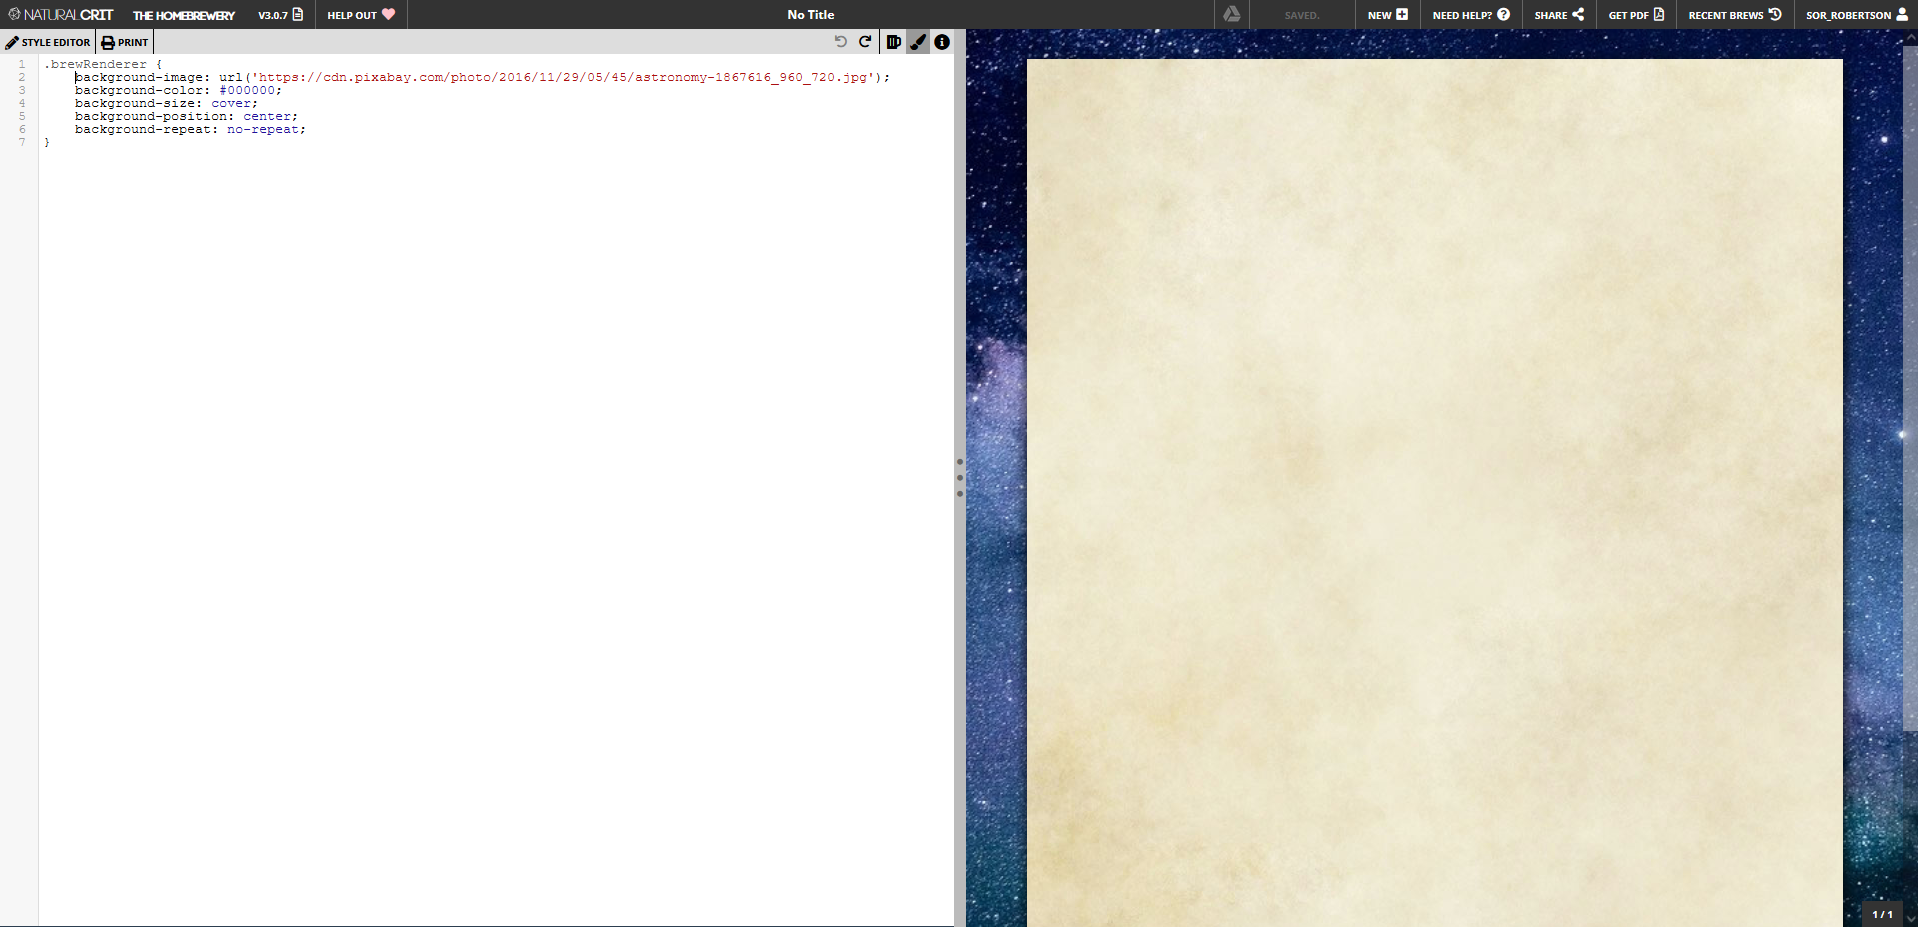
Task: Open the SHARE menu
Action: pyautogui.click(x=1558, y=14)
